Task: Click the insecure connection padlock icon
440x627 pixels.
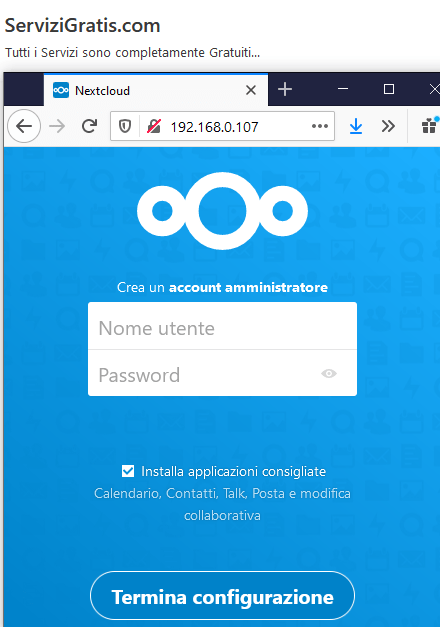Action: (x=154, y=127)
